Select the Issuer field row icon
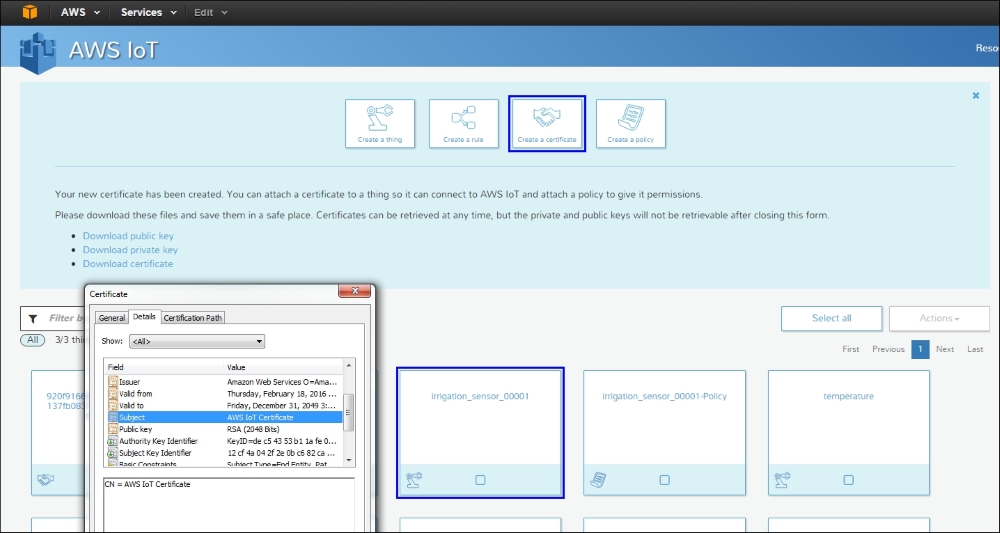Image resolution: width=1000 pixels, height=533 pixels. point(113,382)
